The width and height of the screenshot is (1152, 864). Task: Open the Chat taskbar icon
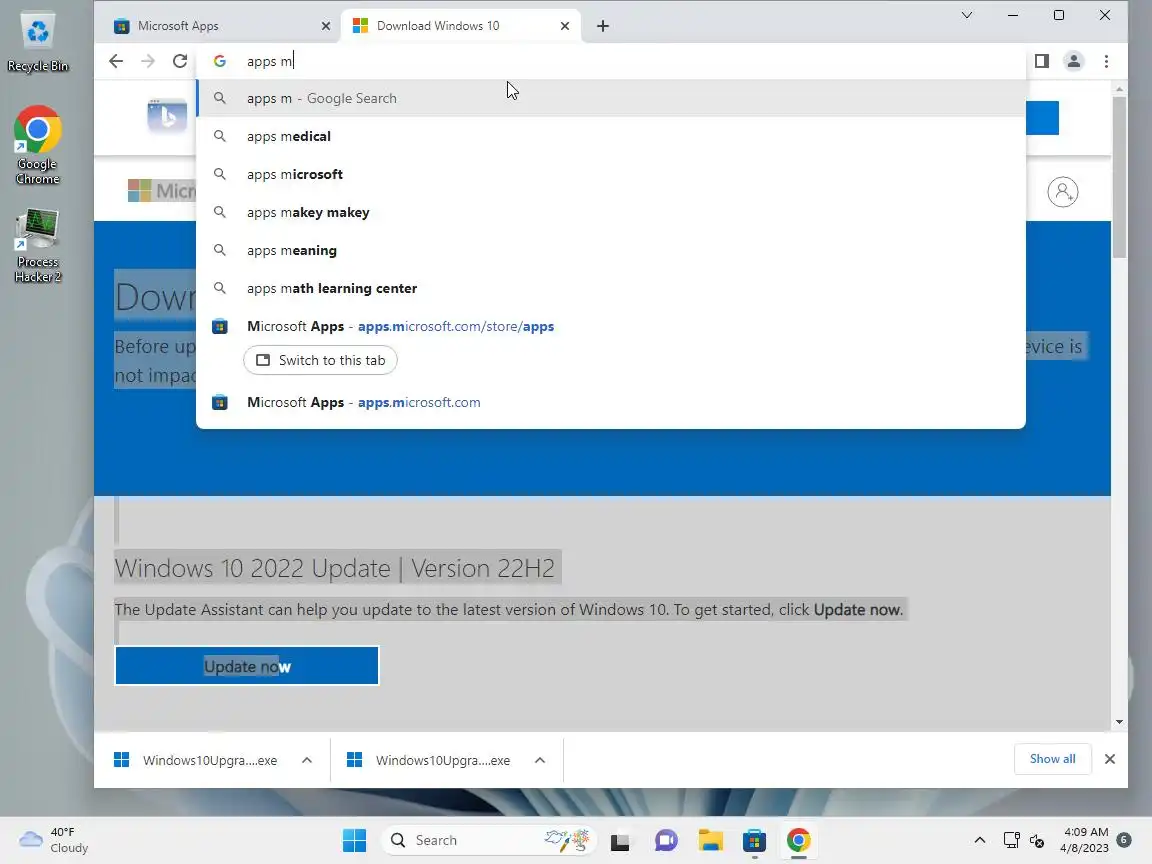(666, 840)
